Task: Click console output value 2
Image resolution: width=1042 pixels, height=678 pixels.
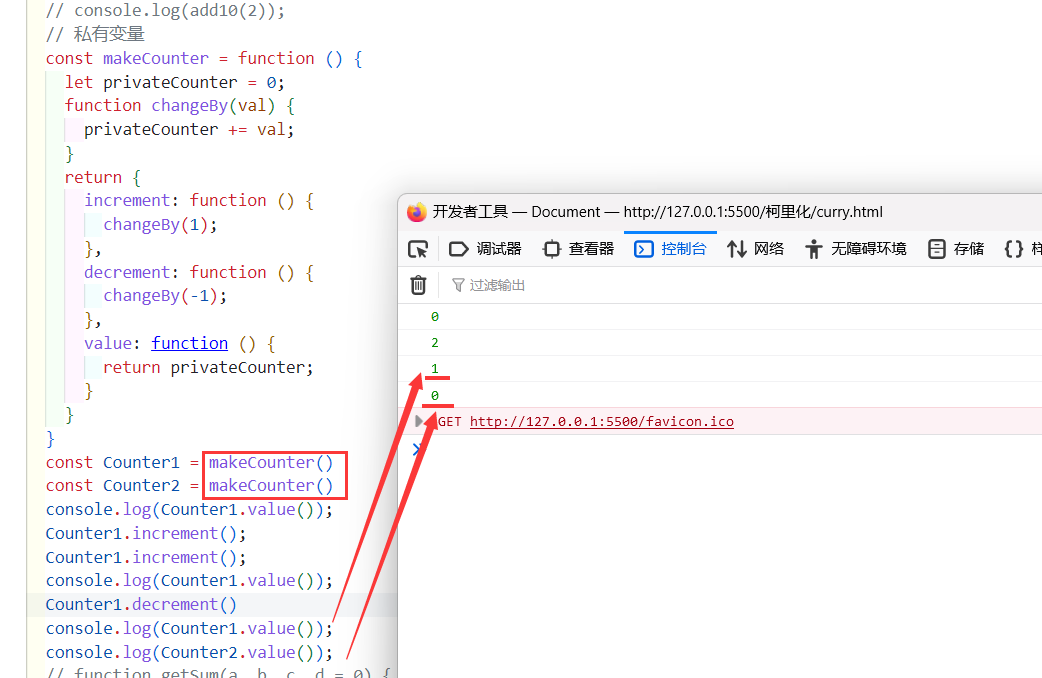Action: [x=435, y=343]
